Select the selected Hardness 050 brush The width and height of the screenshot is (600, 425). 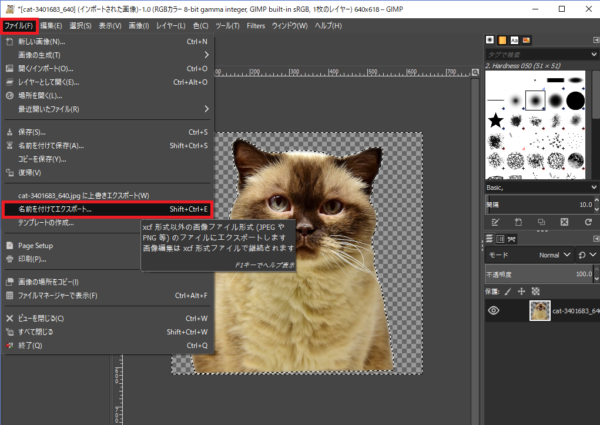pyautogui.click(x=536, y=99)
